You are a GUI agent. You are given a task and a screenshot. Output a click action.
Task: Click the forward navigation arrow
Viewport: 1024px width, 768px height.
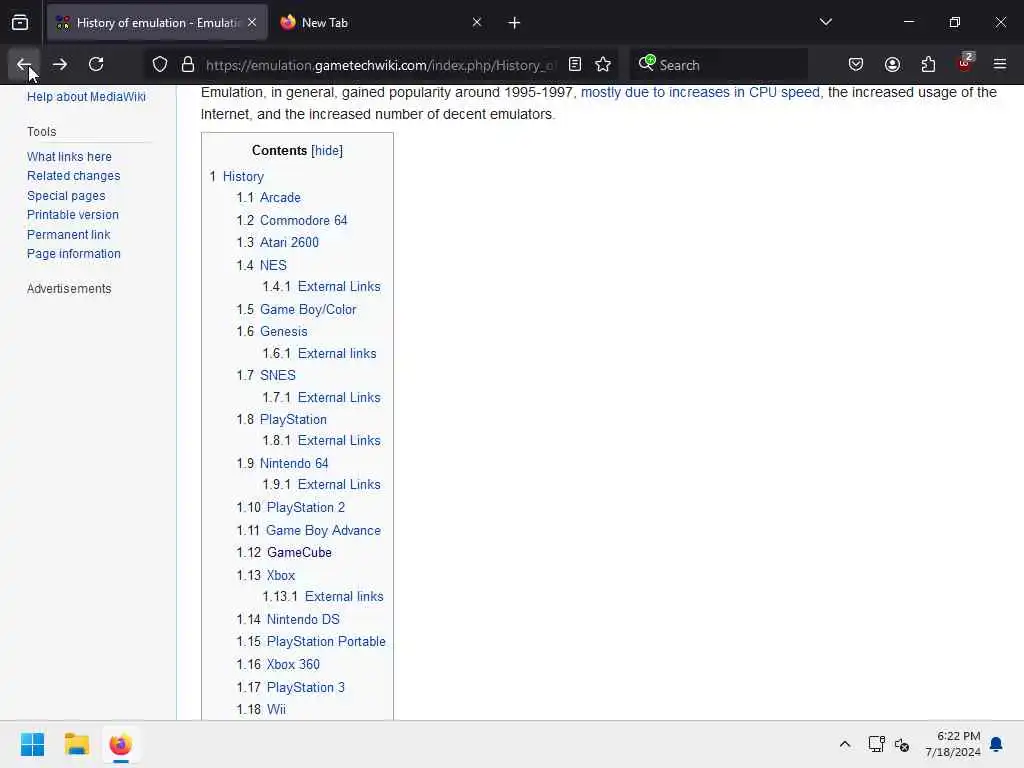coord(59,64)
